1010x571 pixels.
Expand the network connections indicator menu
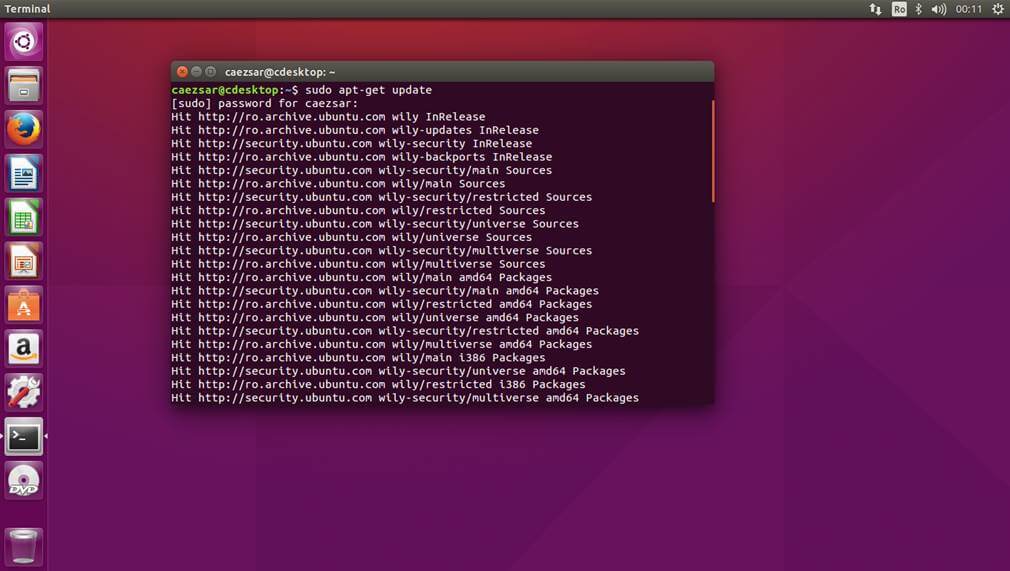point(875,9)
